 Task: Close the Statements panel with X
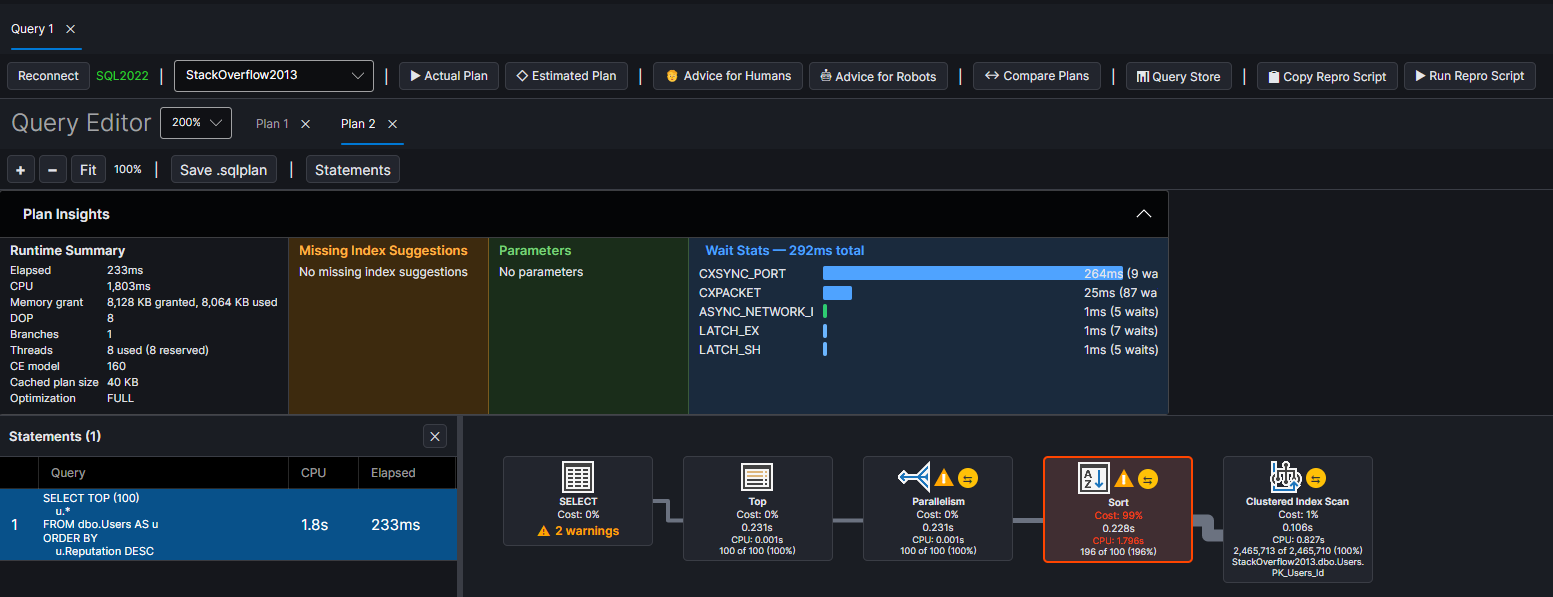click(434, 436)
